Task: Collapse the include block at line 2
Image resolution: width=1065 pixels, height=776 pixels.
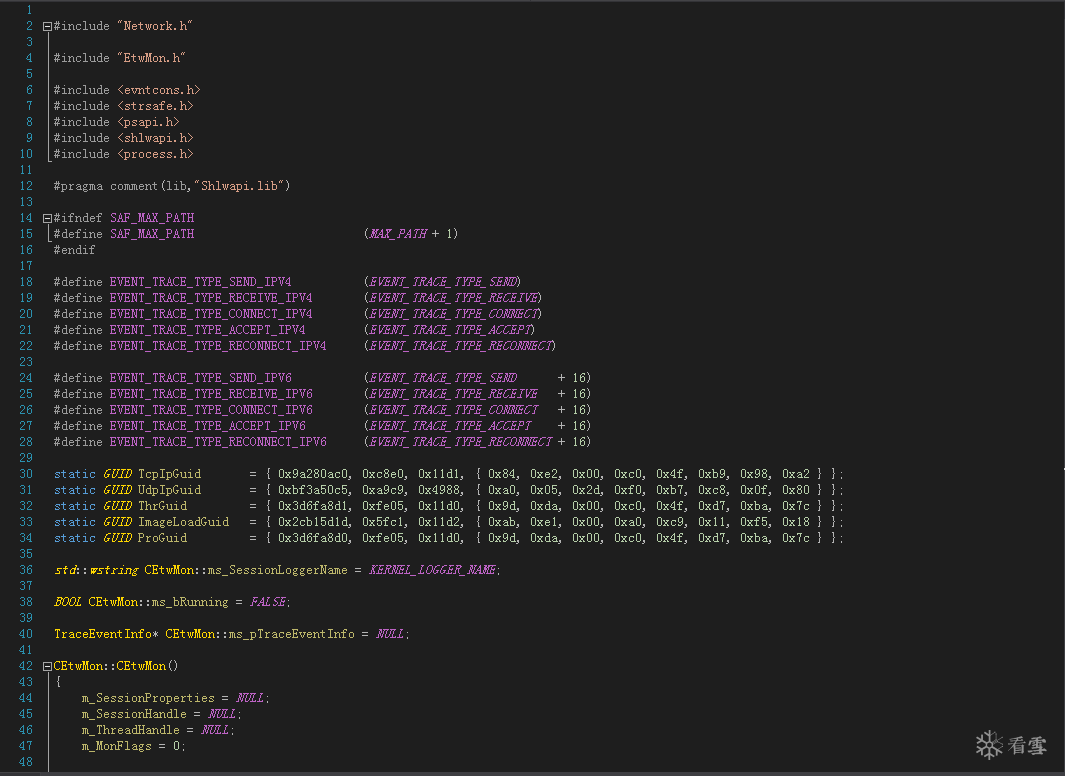Action: pyautogui.click(x=47, y=26)
